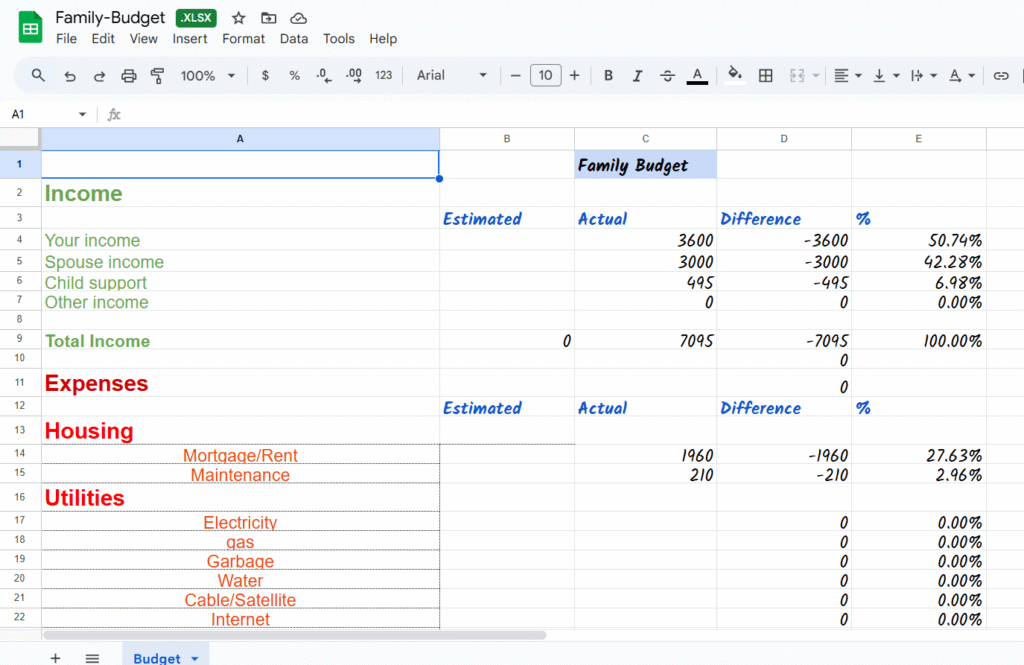Open text rotation dropdown
This screenshot has width=1024, height=665.
pyautogui.click(x=961, y=76)
